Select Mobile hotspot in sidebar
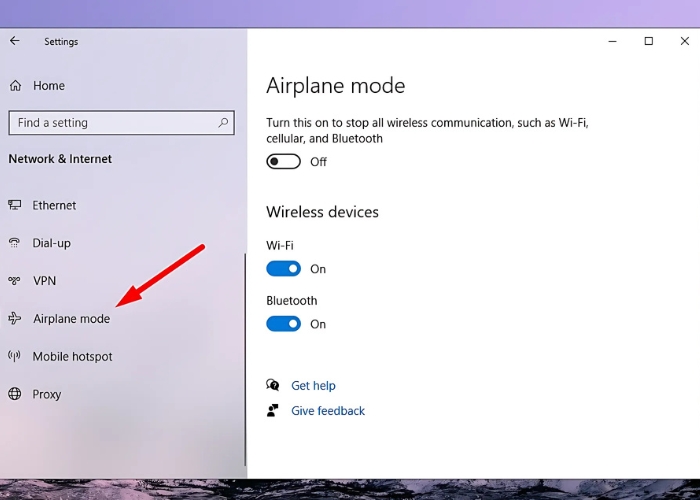700x500 pixels. 72,357
